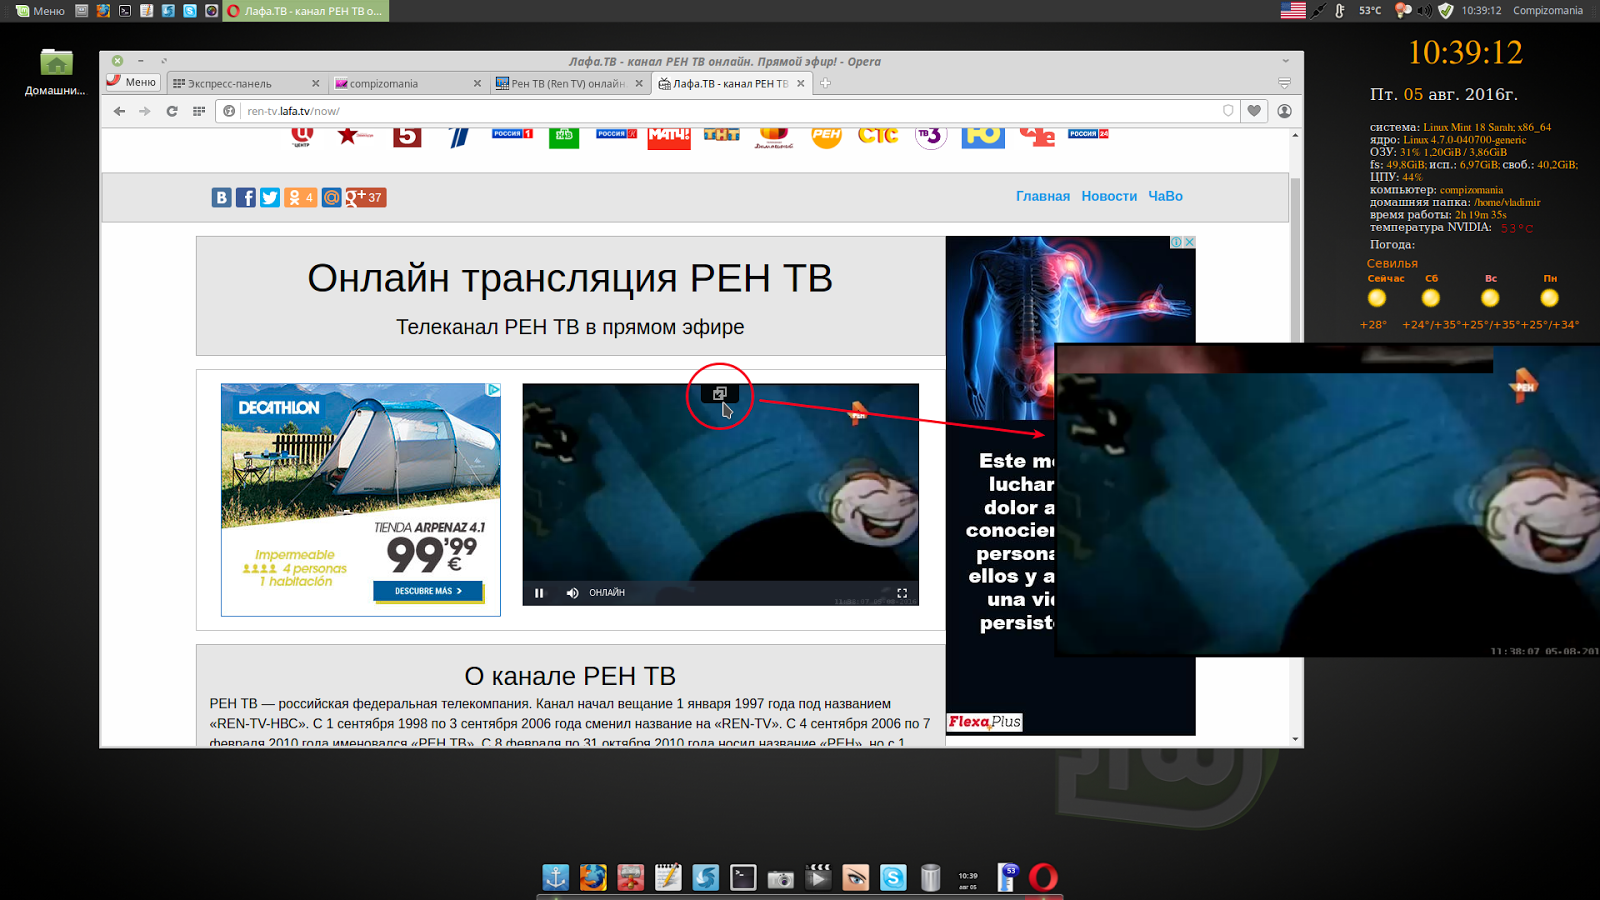Select the ТВ3 channel logo
The width and height of the screenshot is (1600, 900).
pyautogui.click(x=931, y=137)
